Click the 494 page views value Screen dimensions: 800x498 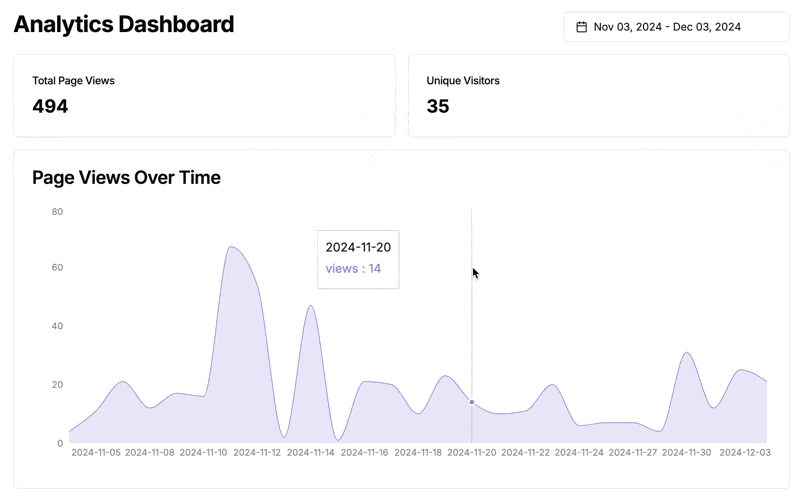click(50, 106)
